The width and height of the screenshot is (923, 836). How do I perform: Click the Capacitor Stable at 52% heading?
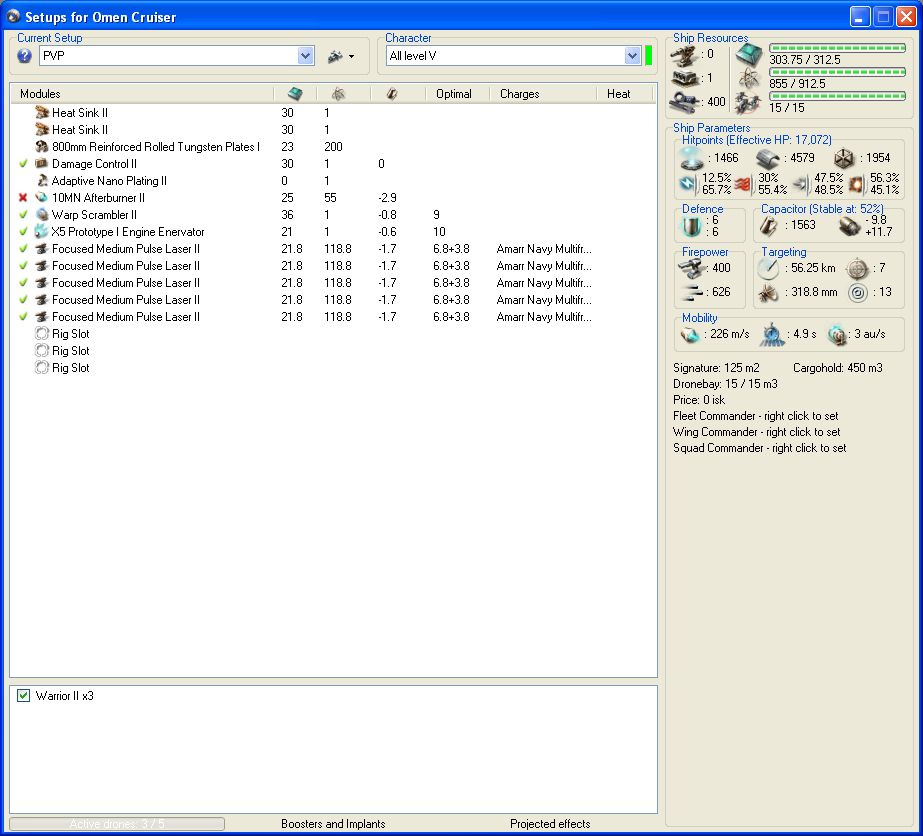click(822, 209)
